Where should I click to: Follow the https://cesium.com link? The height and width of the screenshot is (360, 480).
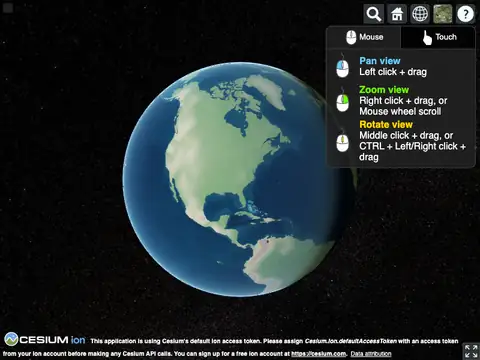[x=319, y=354]
